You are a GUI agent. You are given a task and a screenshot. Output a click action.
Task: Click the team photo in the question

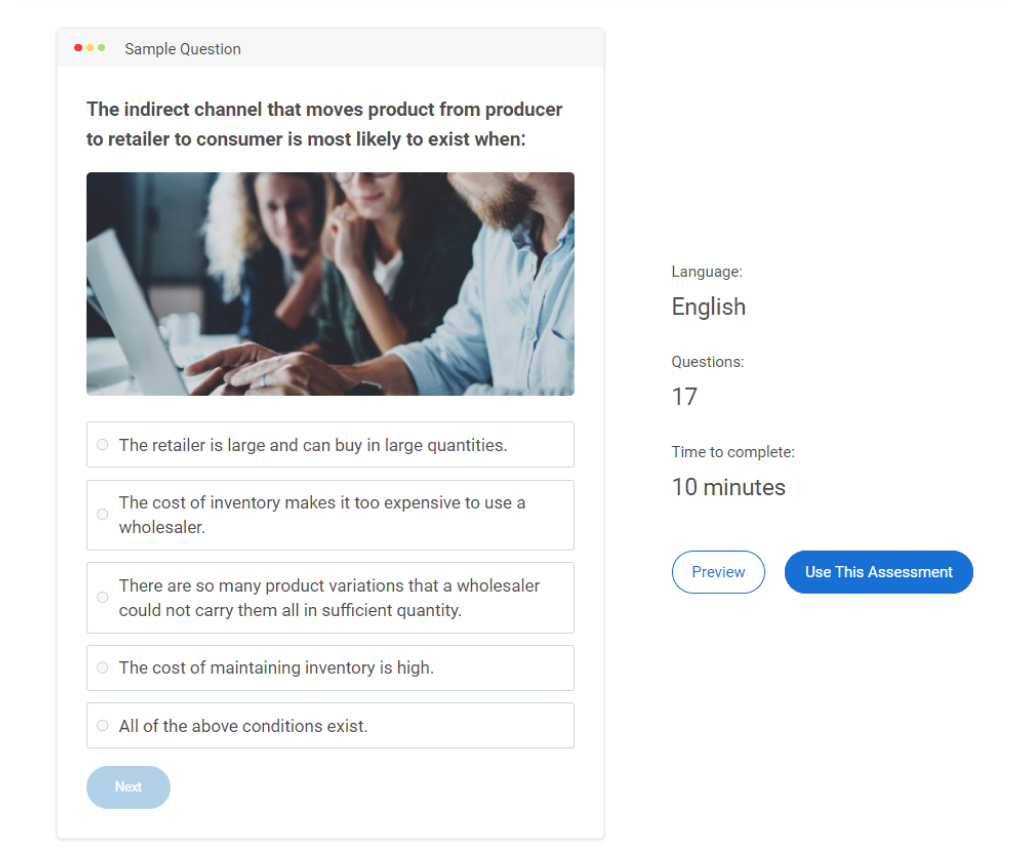coord(330,283)
